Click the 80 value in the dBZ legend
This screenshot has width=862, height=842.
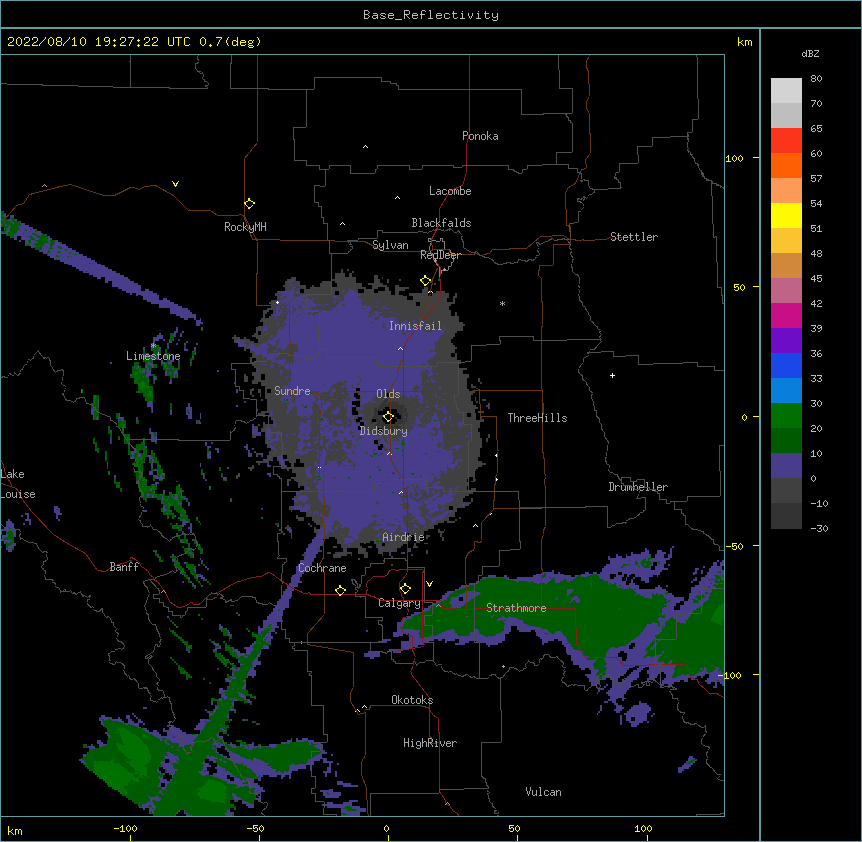pyautogui.click(x=816, y=79)
